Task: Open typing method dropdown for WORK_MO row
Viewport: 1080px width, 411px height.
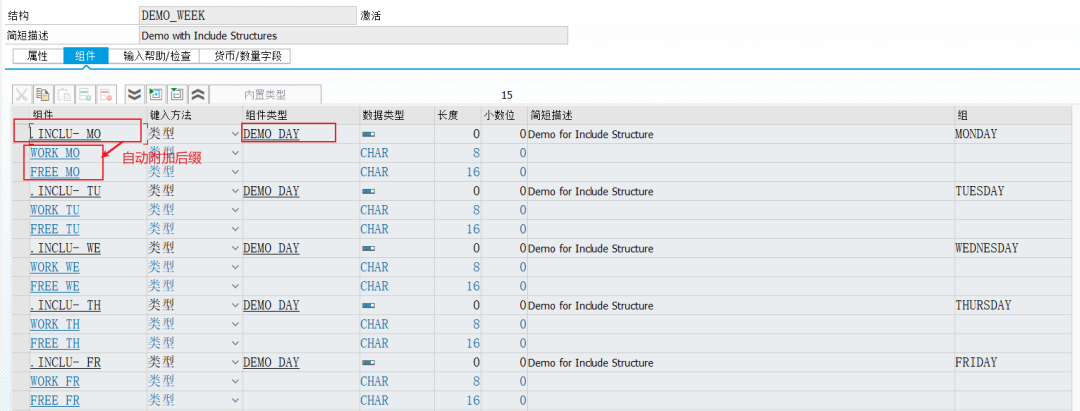Action: coord(236,153)
